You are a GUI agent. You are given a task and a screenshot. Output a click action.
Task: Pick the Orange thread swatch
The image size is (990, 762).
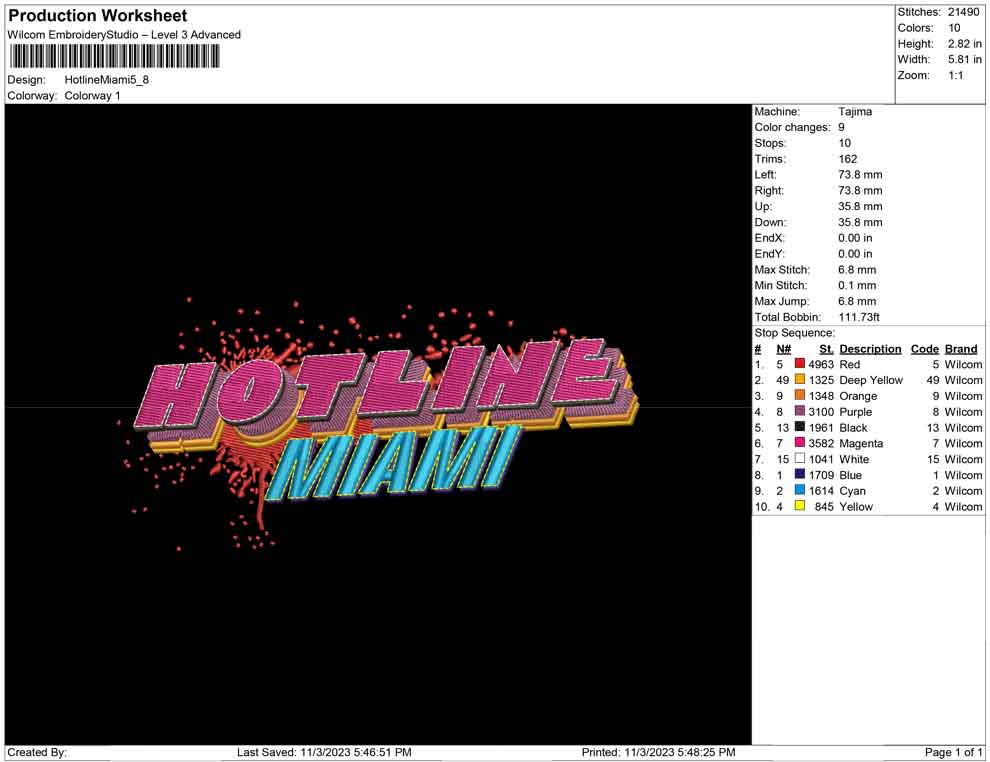click(800, 397)
